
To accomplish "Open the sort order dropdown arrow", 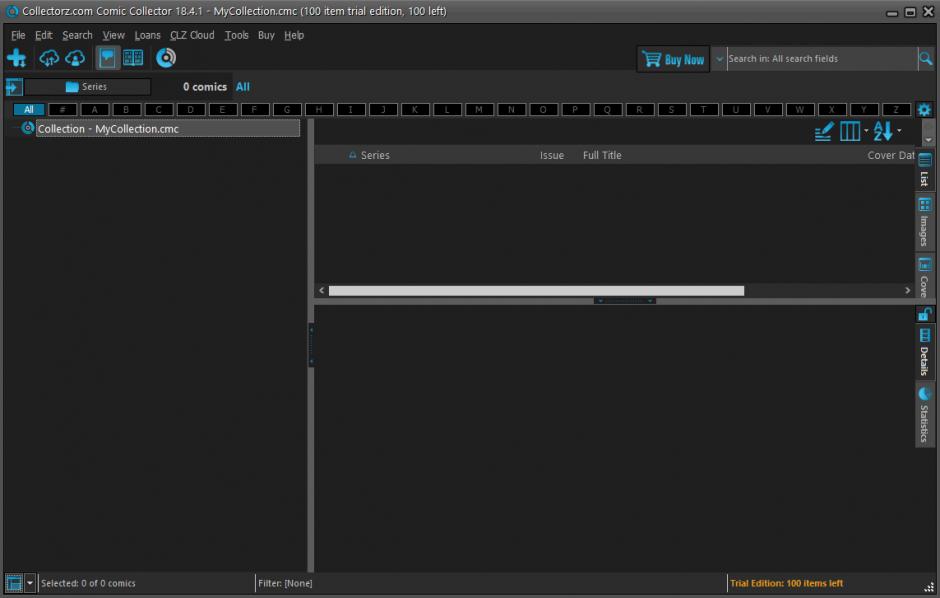I will [x=899, y=131].
